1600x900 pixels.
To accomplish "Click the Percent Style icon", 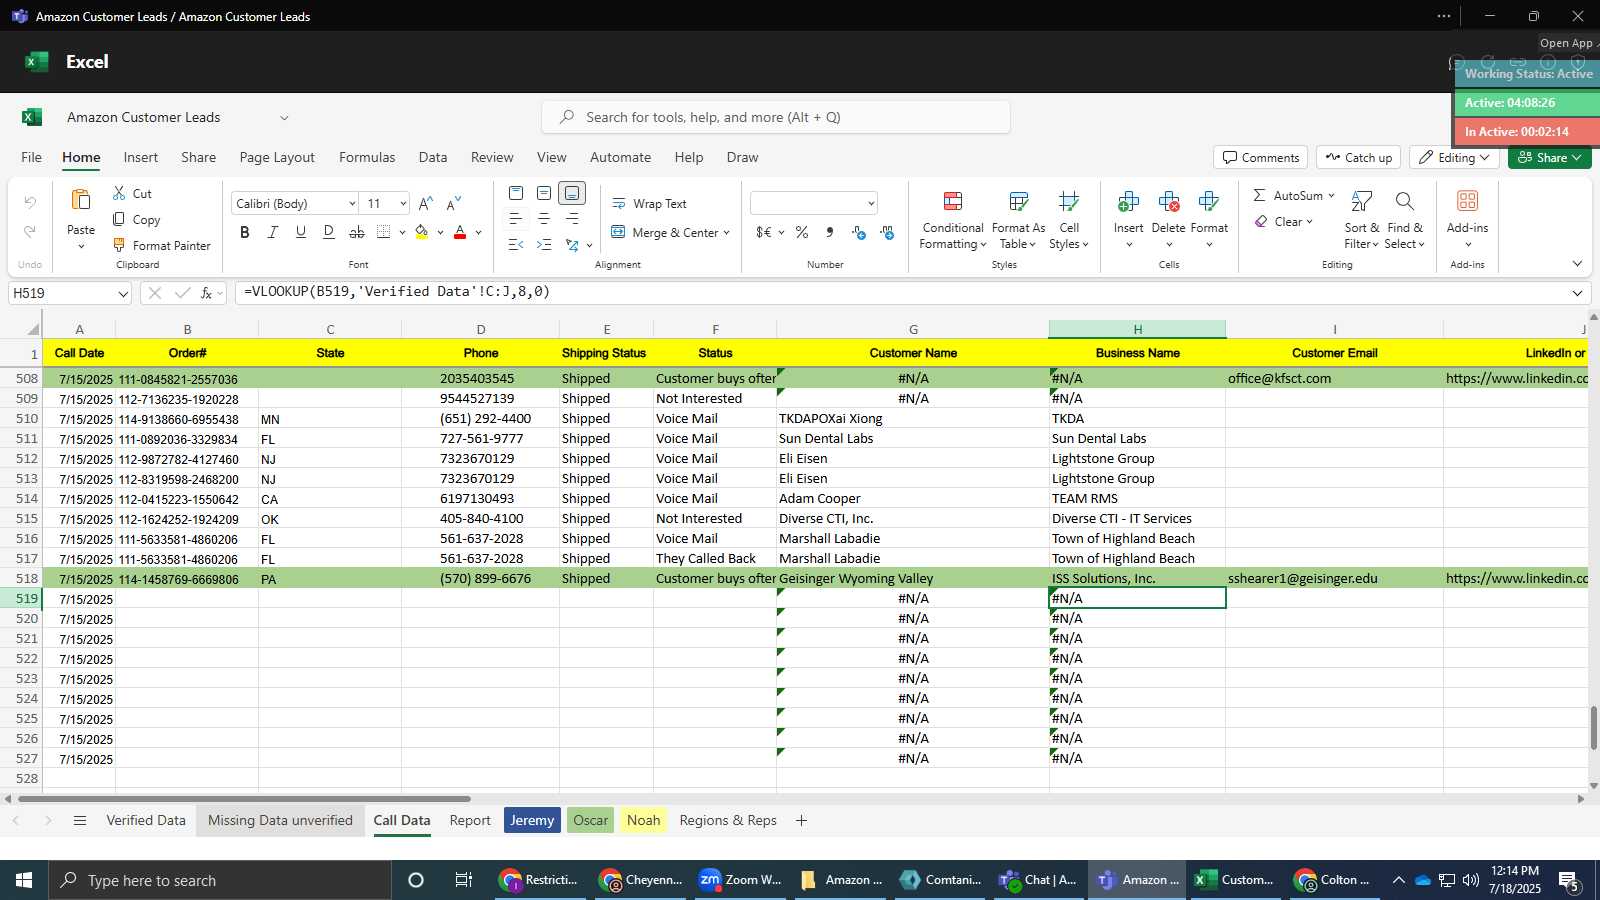I will point(802,232).
